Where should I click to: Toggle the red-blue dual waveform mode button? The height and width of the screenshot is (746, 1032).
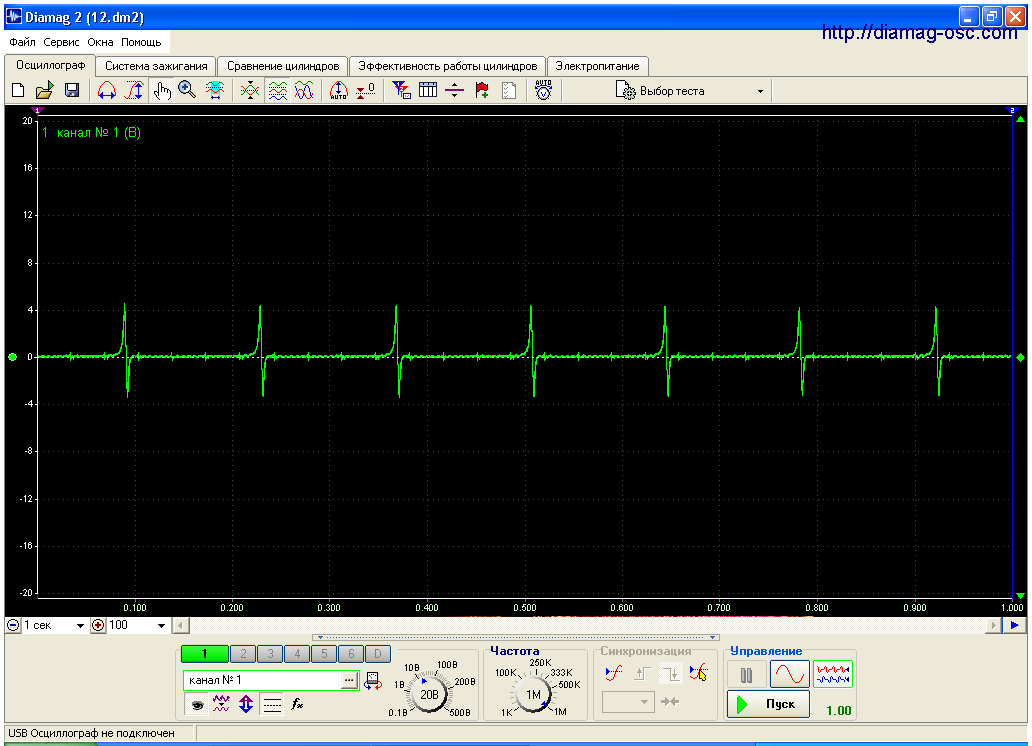(x=833, y=674)
